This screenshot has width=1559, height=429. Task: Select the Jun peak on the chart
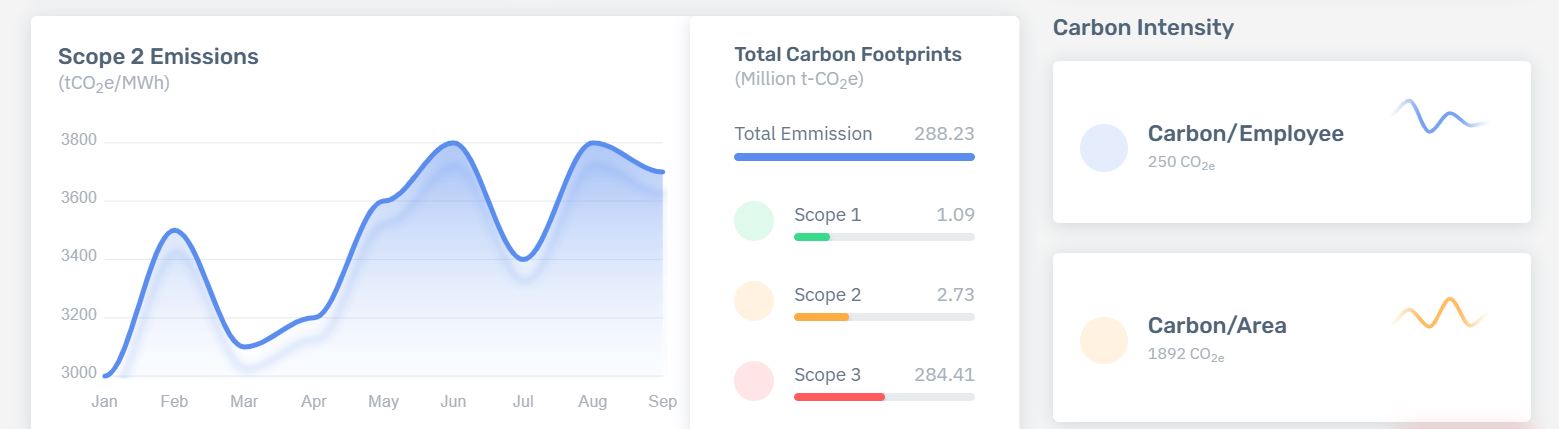point(453,143)
